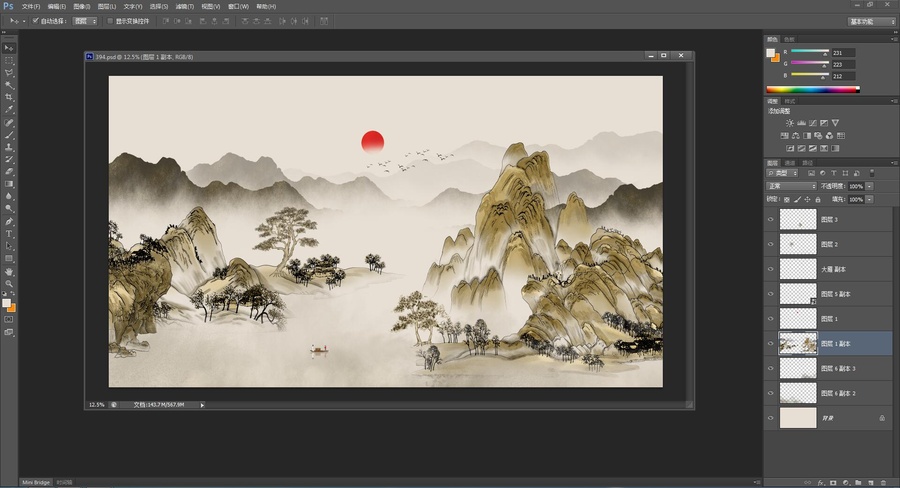The height and width of the screenshot is (488, 900).
Task: Select the Eyedropper tool
Action: click(9, 109)
